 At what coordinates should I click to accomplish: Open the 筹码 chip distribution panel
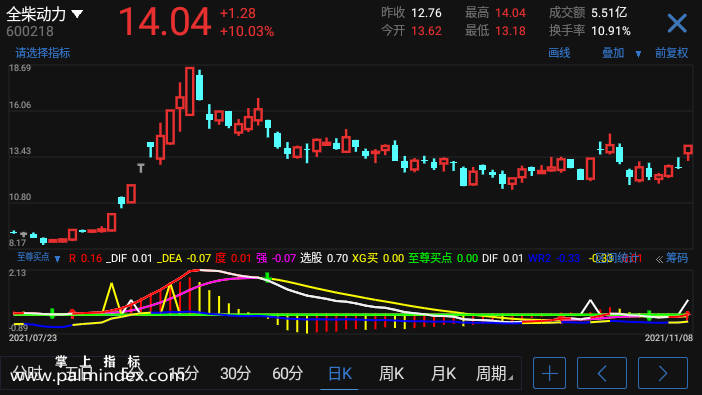click(676, 258)
